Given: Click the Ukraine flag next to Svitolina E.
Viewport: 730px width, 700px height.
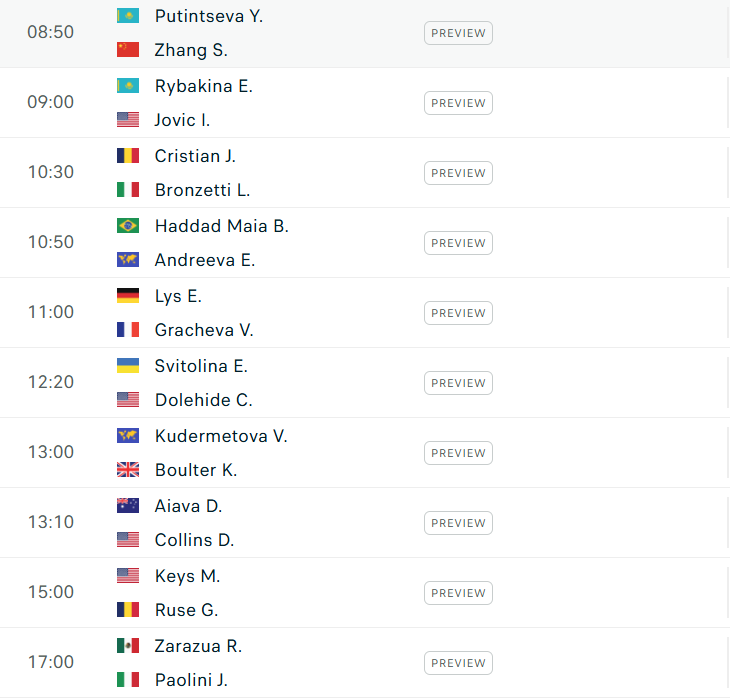Looking at the screenshot, I should (128, 366).
